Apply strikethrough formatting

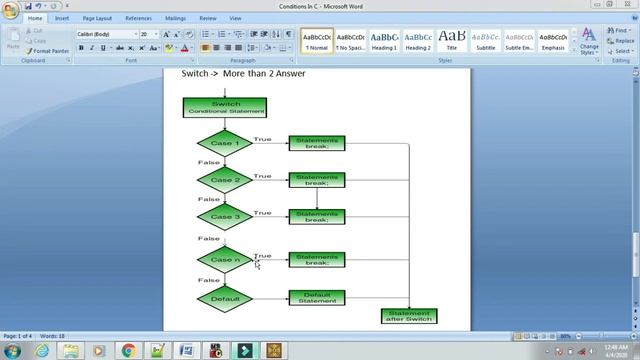[x=120, y=48]
